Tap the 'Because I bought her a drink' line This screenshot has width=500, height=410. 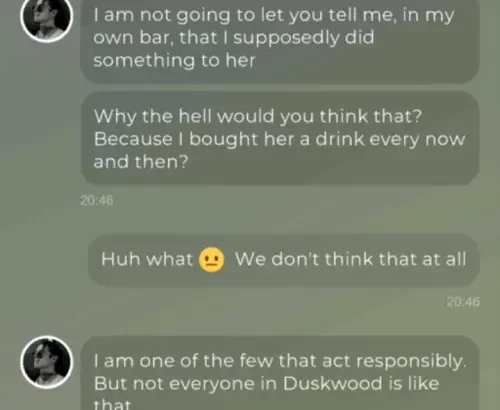(x=279, y=139)
